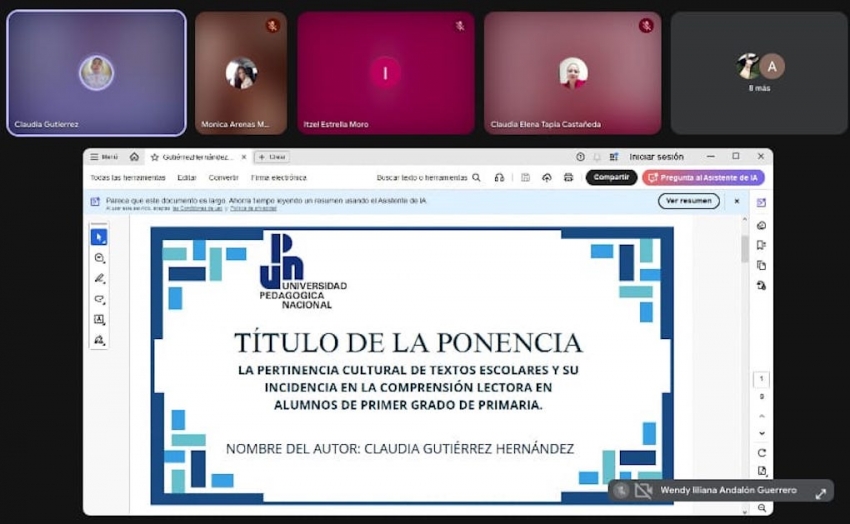This screenshot has width=850, height=524.
Task: Select Itzel Estrella Moro participant tile
Action: click(385, 73)
